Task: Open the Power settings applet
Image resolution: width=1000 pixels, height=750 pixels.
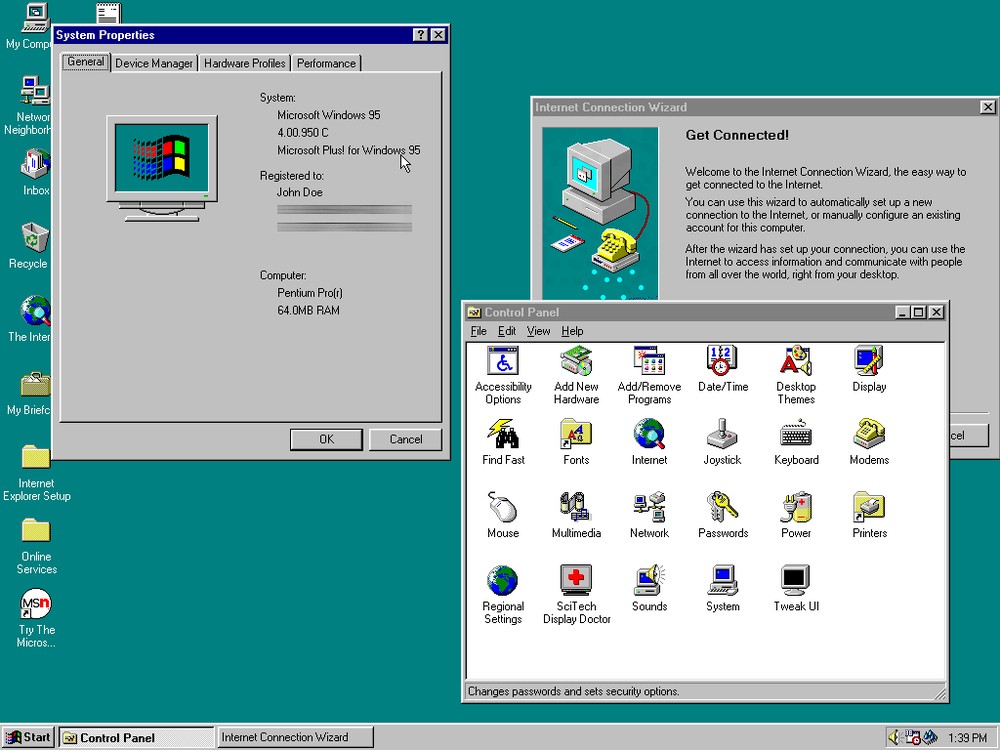Action: tap(795, 512)
